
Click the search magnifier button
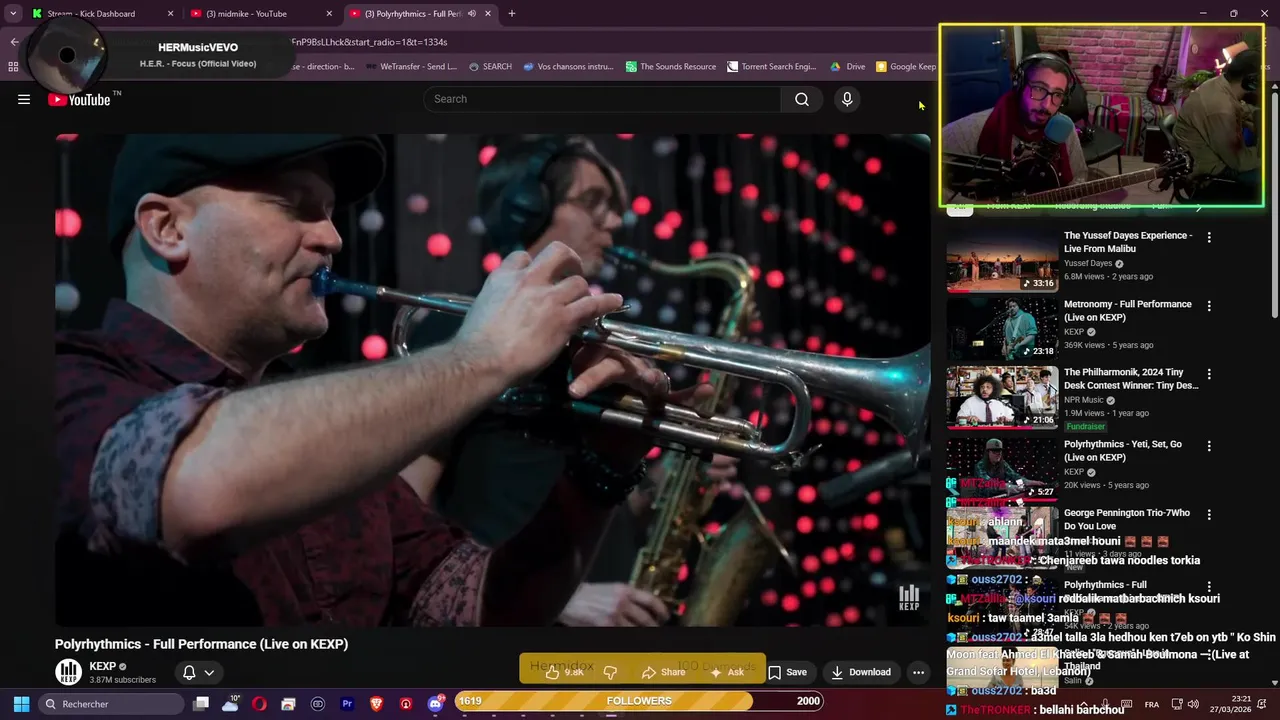802,99
